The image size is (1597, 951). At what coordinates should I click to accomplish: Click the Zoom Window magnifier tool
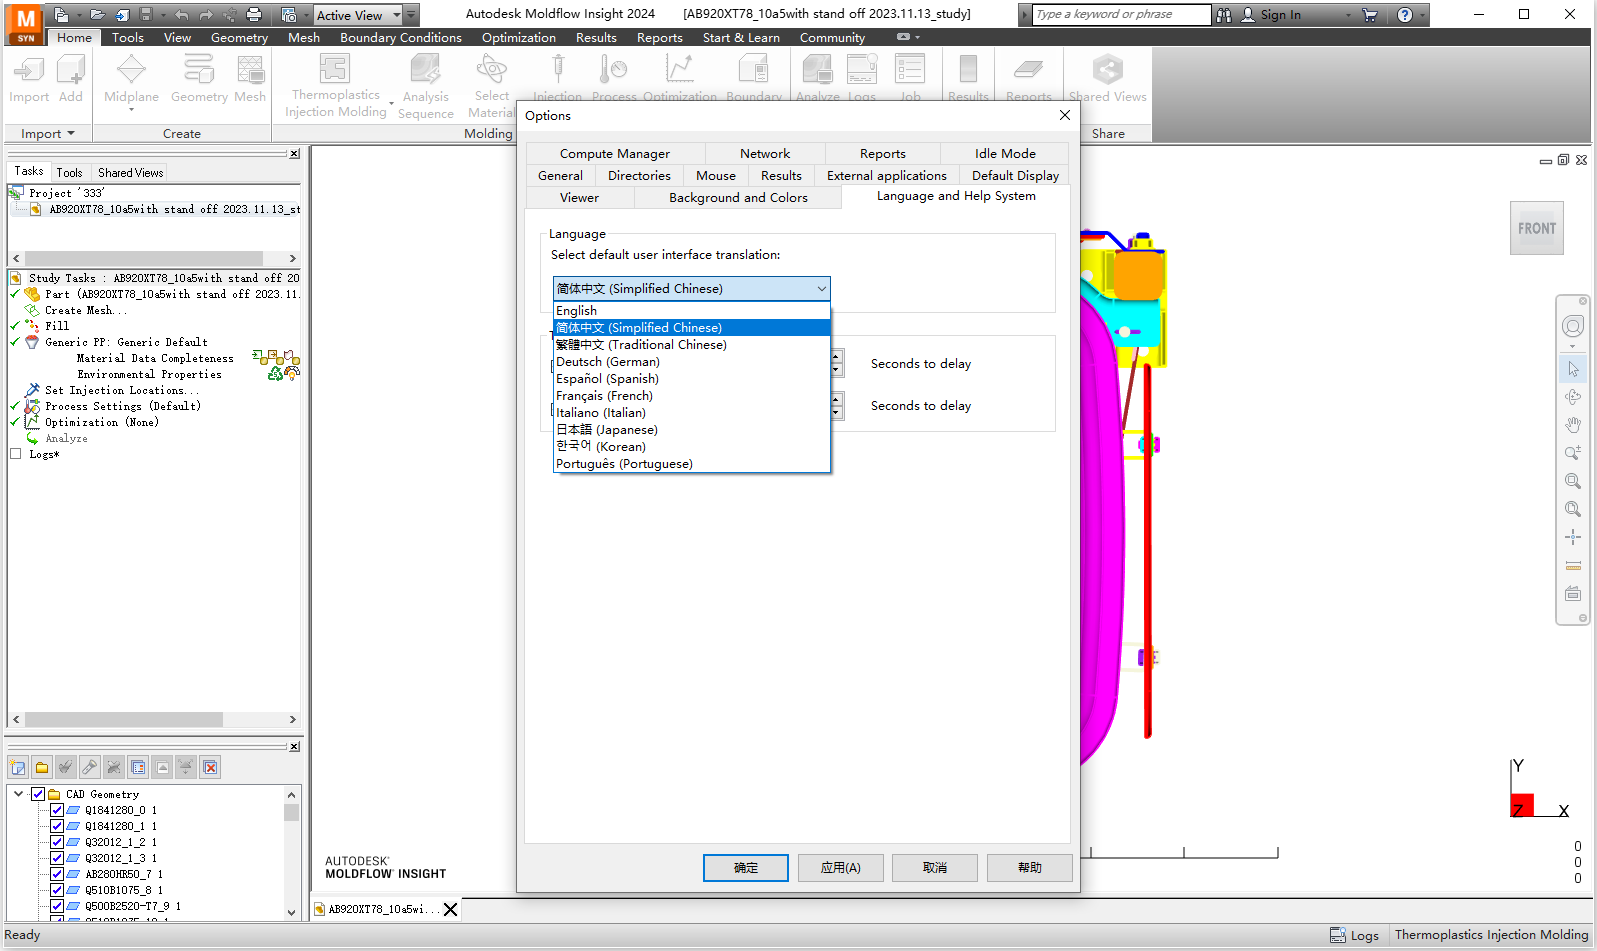pos(1573,481)
